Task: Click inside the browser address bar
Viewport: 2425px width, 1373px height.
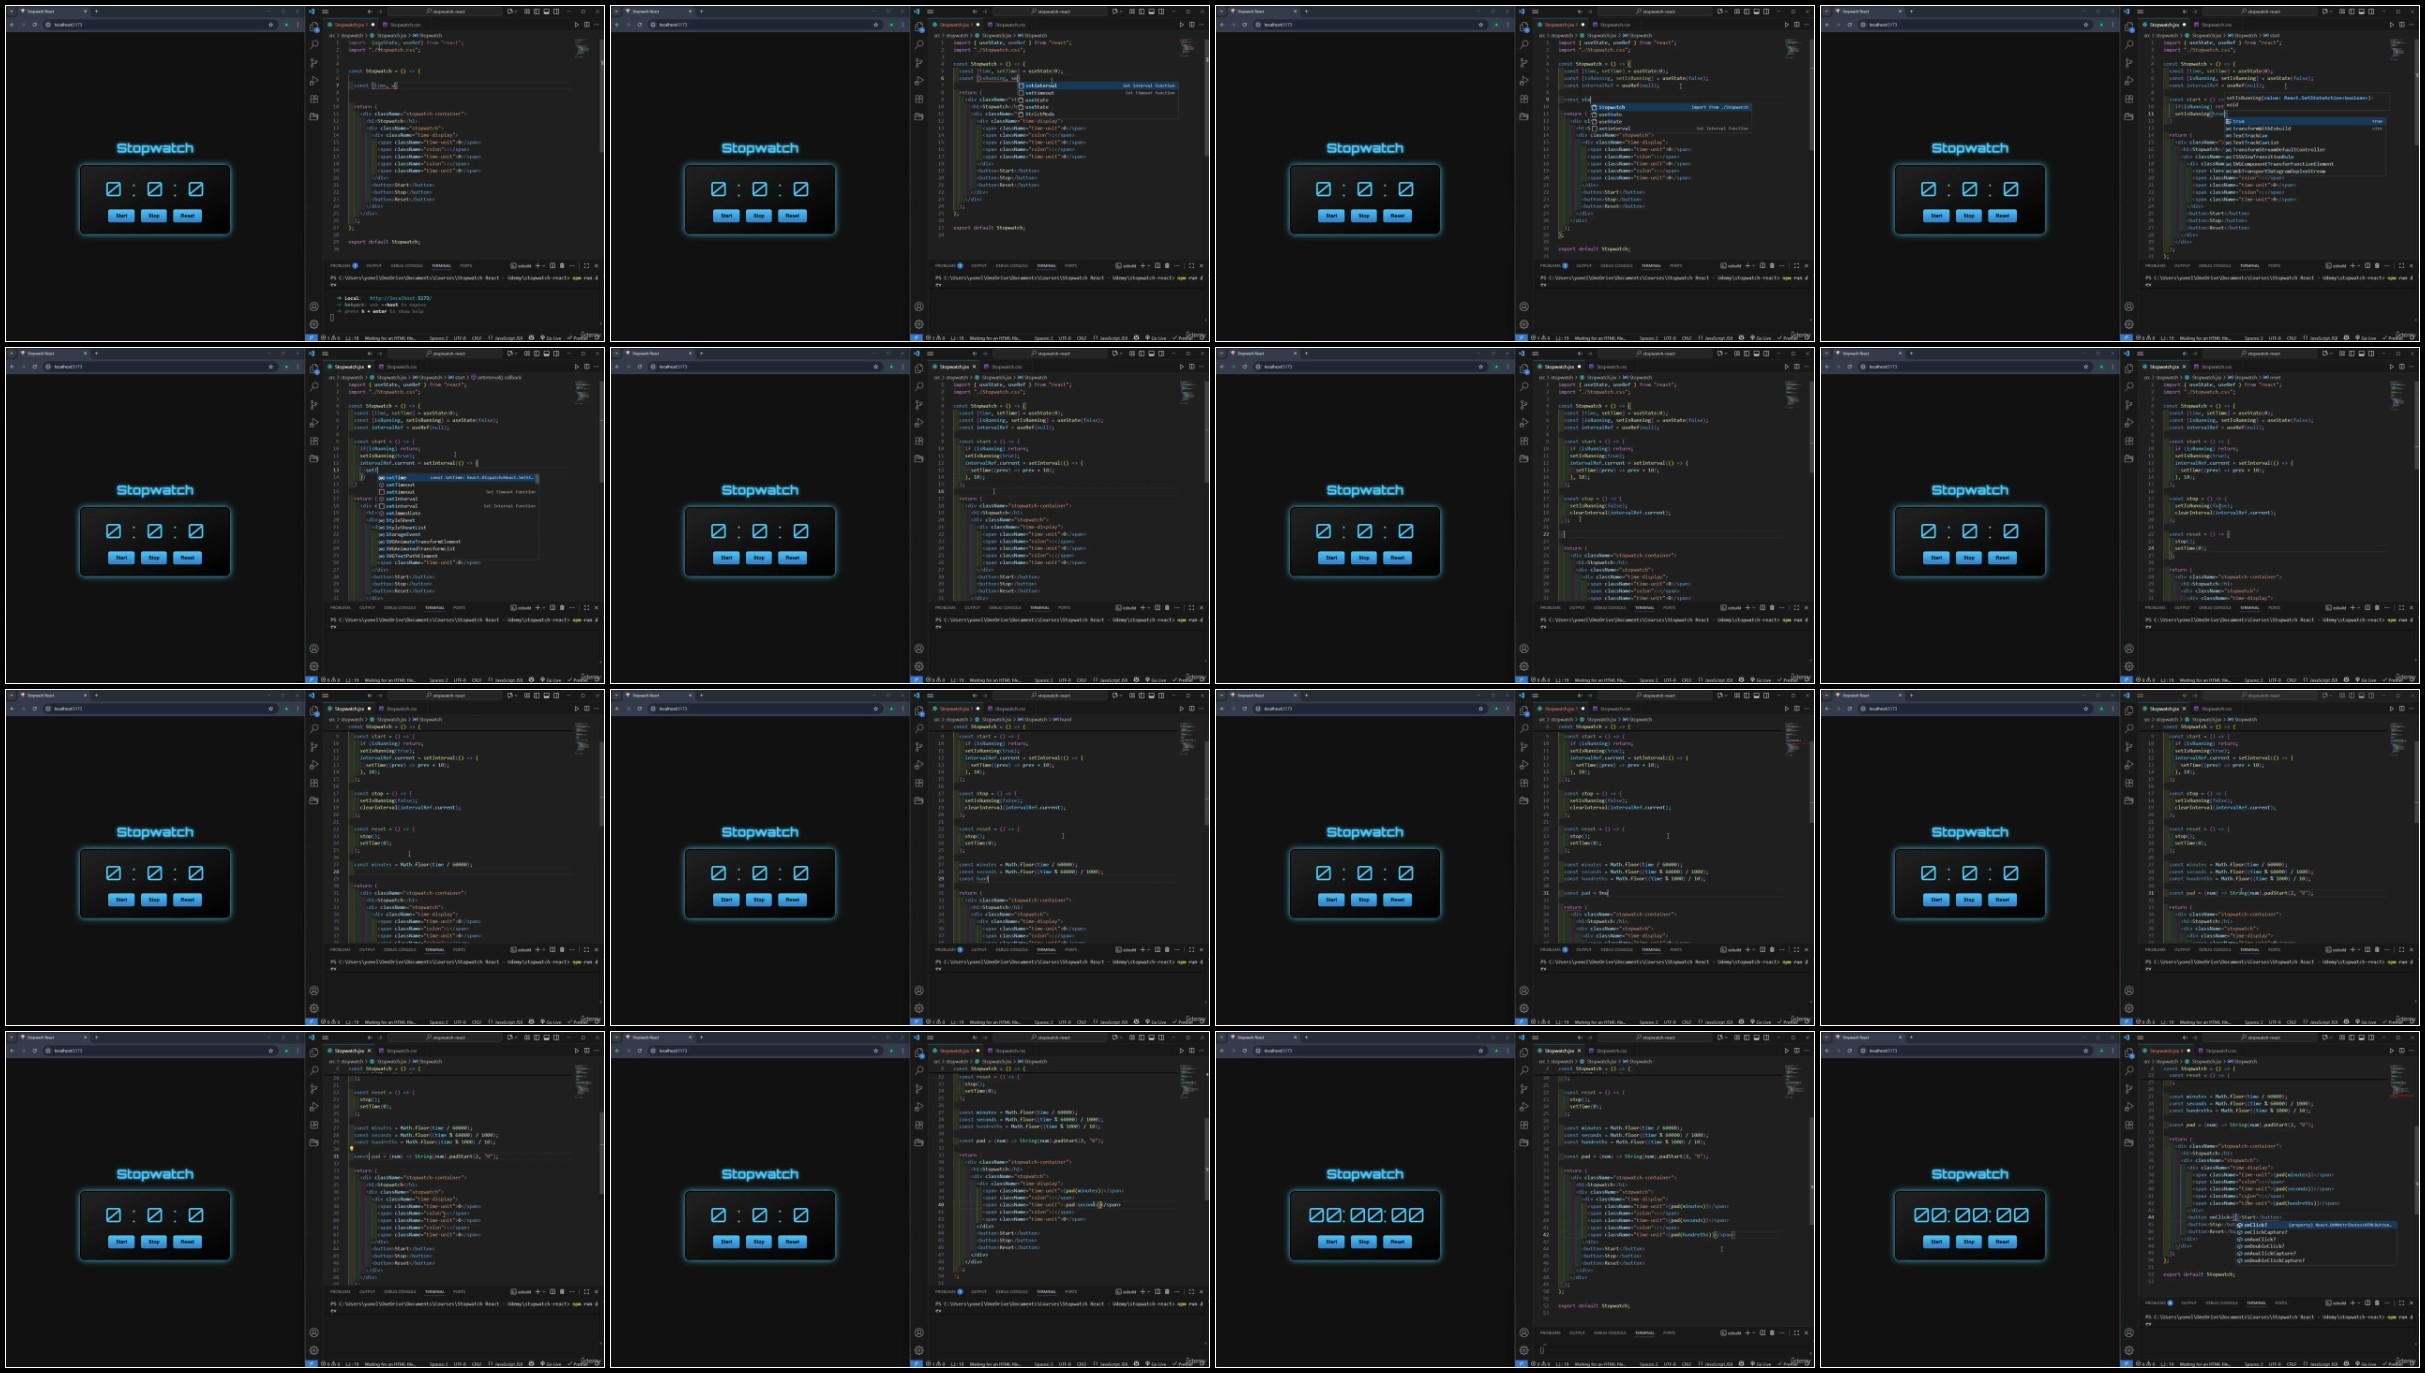Action: pos(68,25)
